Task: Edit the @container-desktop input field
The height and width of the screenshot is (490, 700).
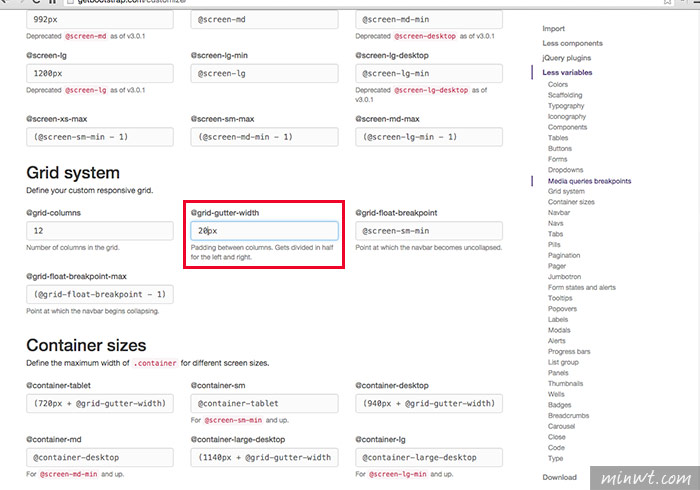Action: pyautogui.click(x=429, y=403)
